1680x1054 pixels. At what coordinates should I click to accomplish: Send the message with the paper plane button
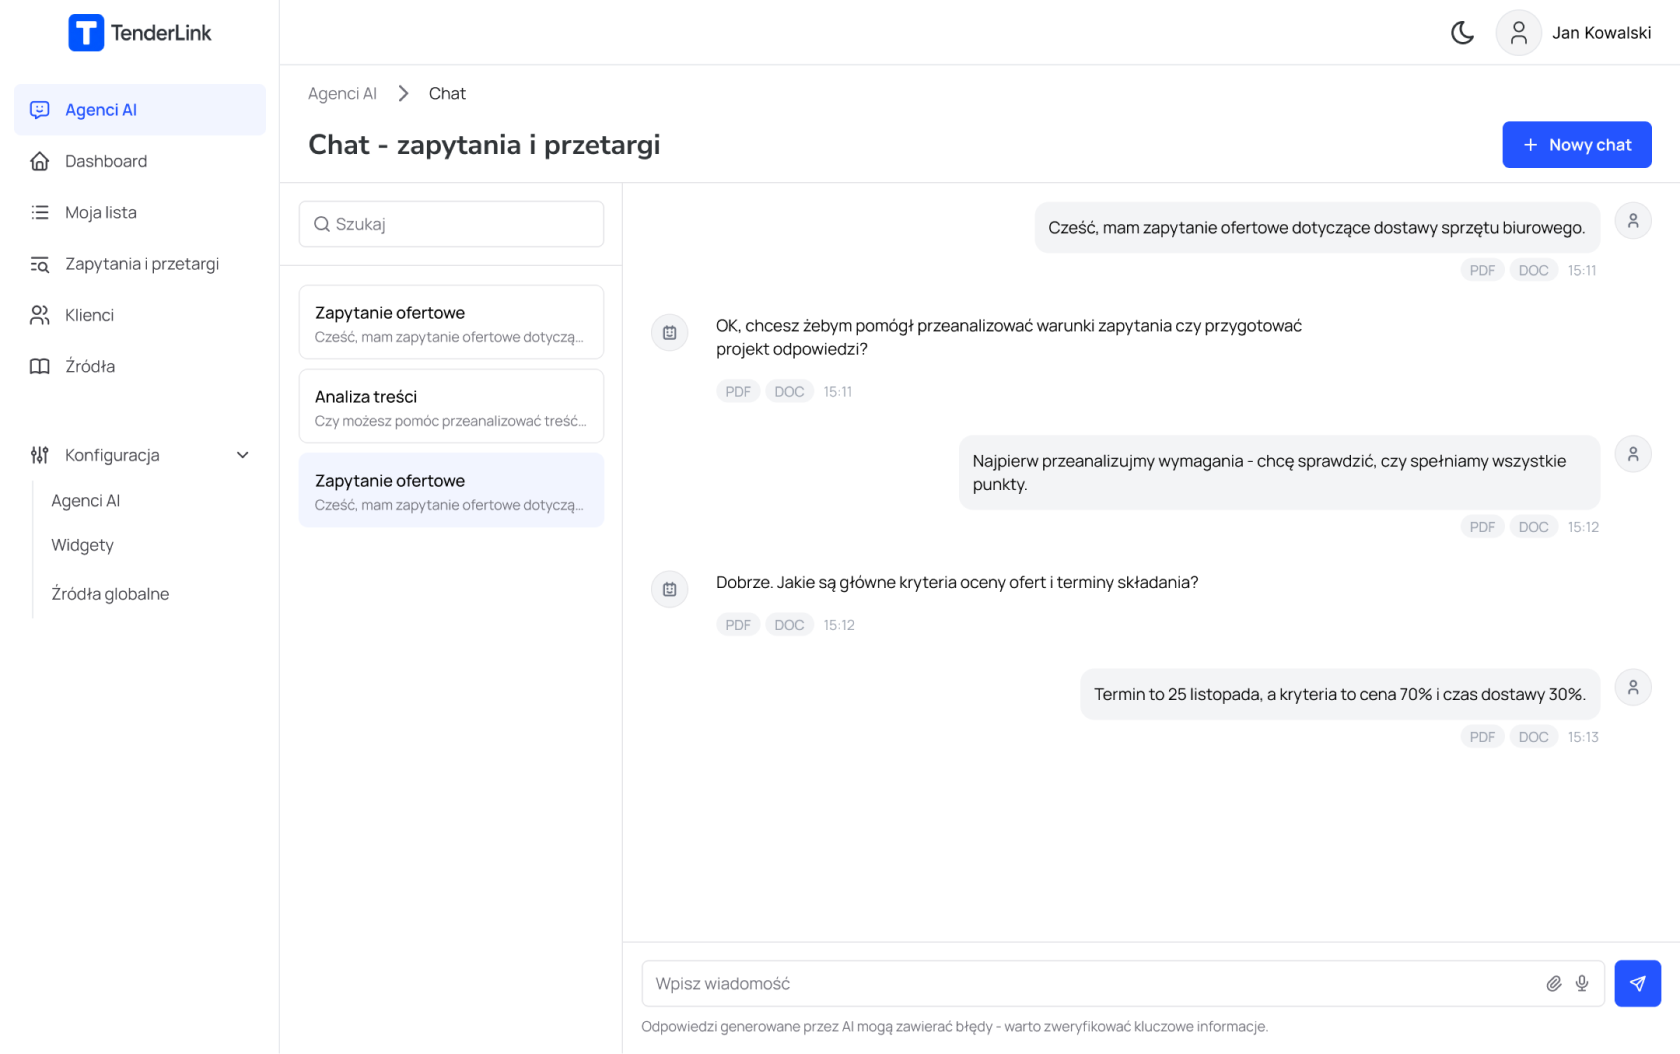click(1637, 984)
